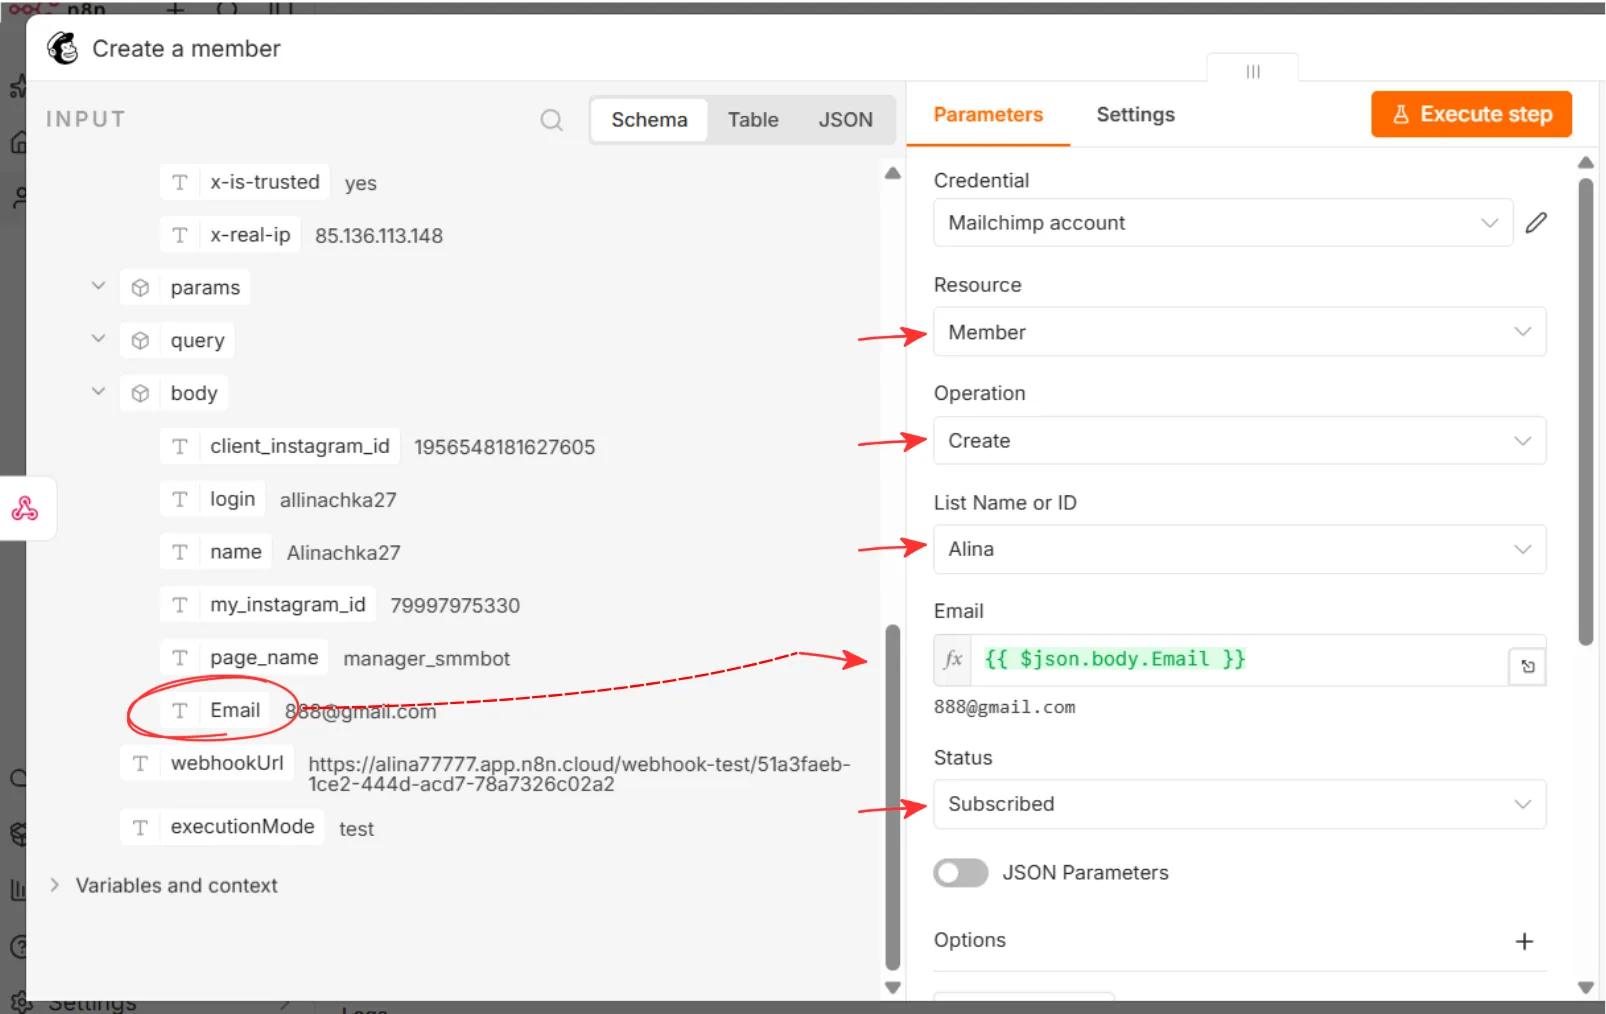Image resolution: width=1606 pixels, height=1014 pixels.
Task: Open the Mailchimp account credential dropdown
Action: (1222, 223)
